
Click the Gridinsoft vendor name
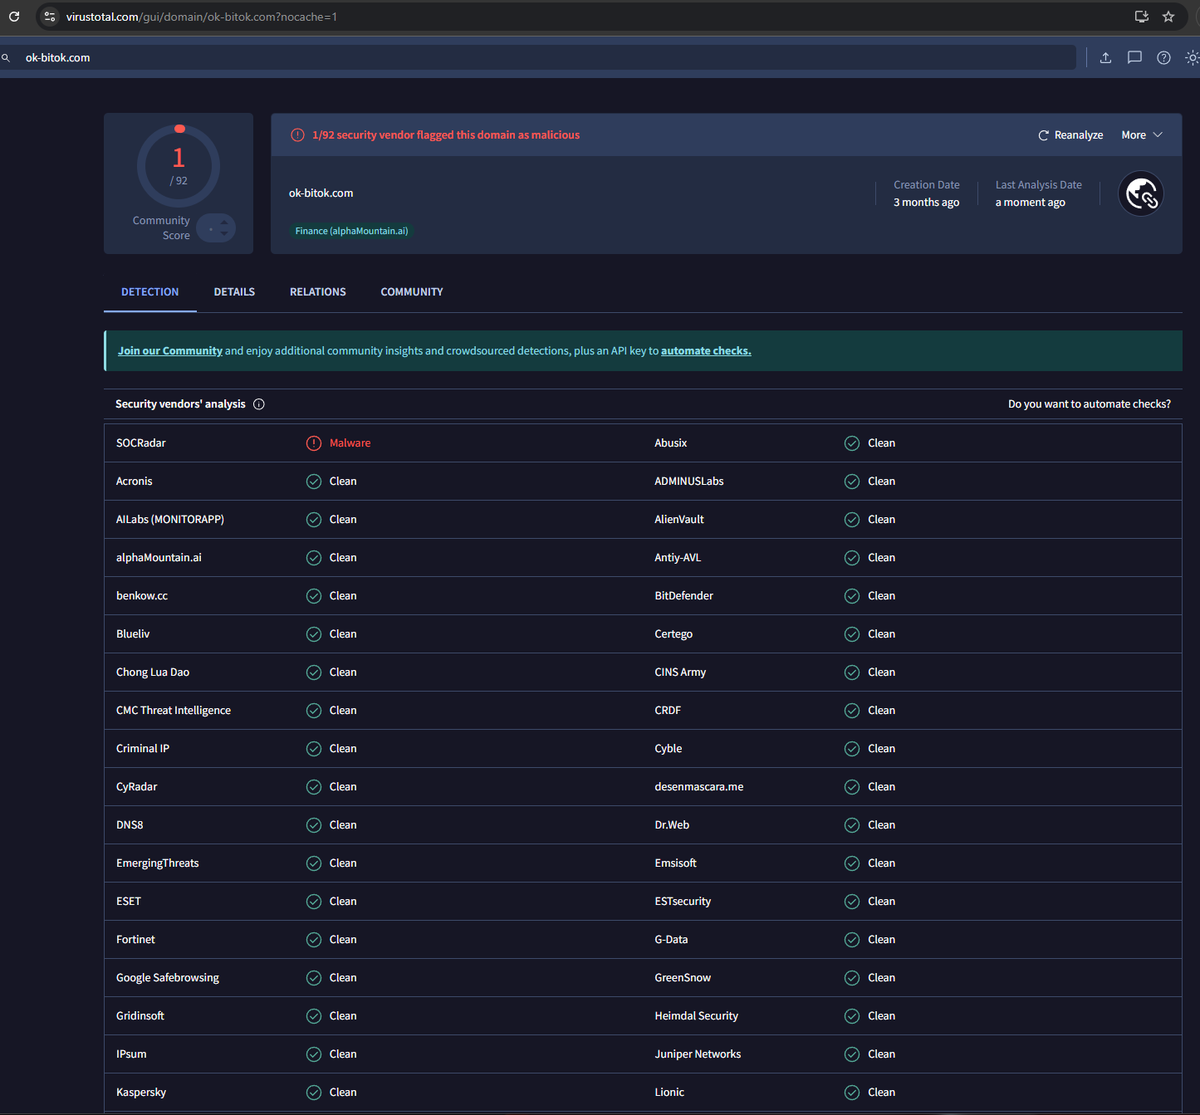click(x=140, y=1016)
